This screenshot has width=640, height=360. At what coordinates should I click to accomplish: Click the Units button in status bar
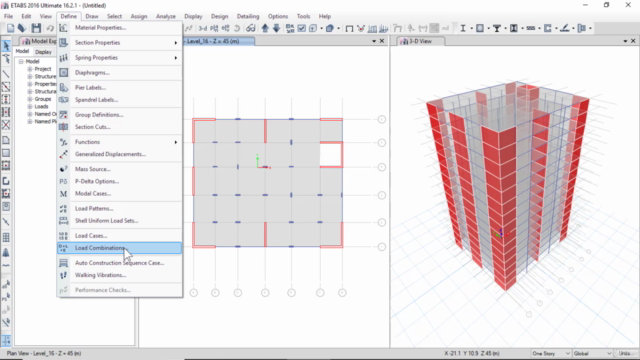click(626, 353)
